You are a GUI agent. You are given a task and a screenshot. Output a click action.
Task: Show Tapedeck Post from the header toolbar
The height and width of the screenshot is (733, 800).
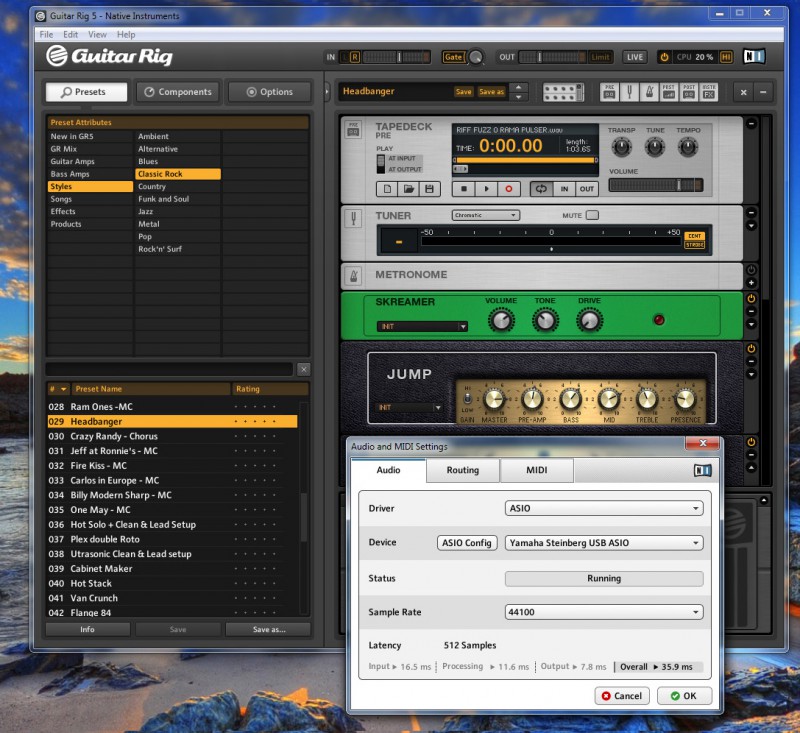[689, 92]
